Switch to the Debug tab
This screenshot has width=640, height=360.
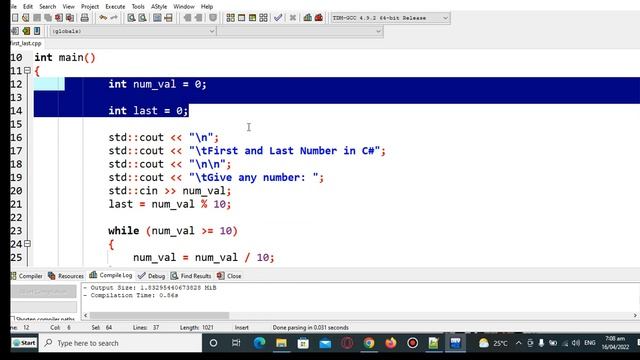[151, 276]
